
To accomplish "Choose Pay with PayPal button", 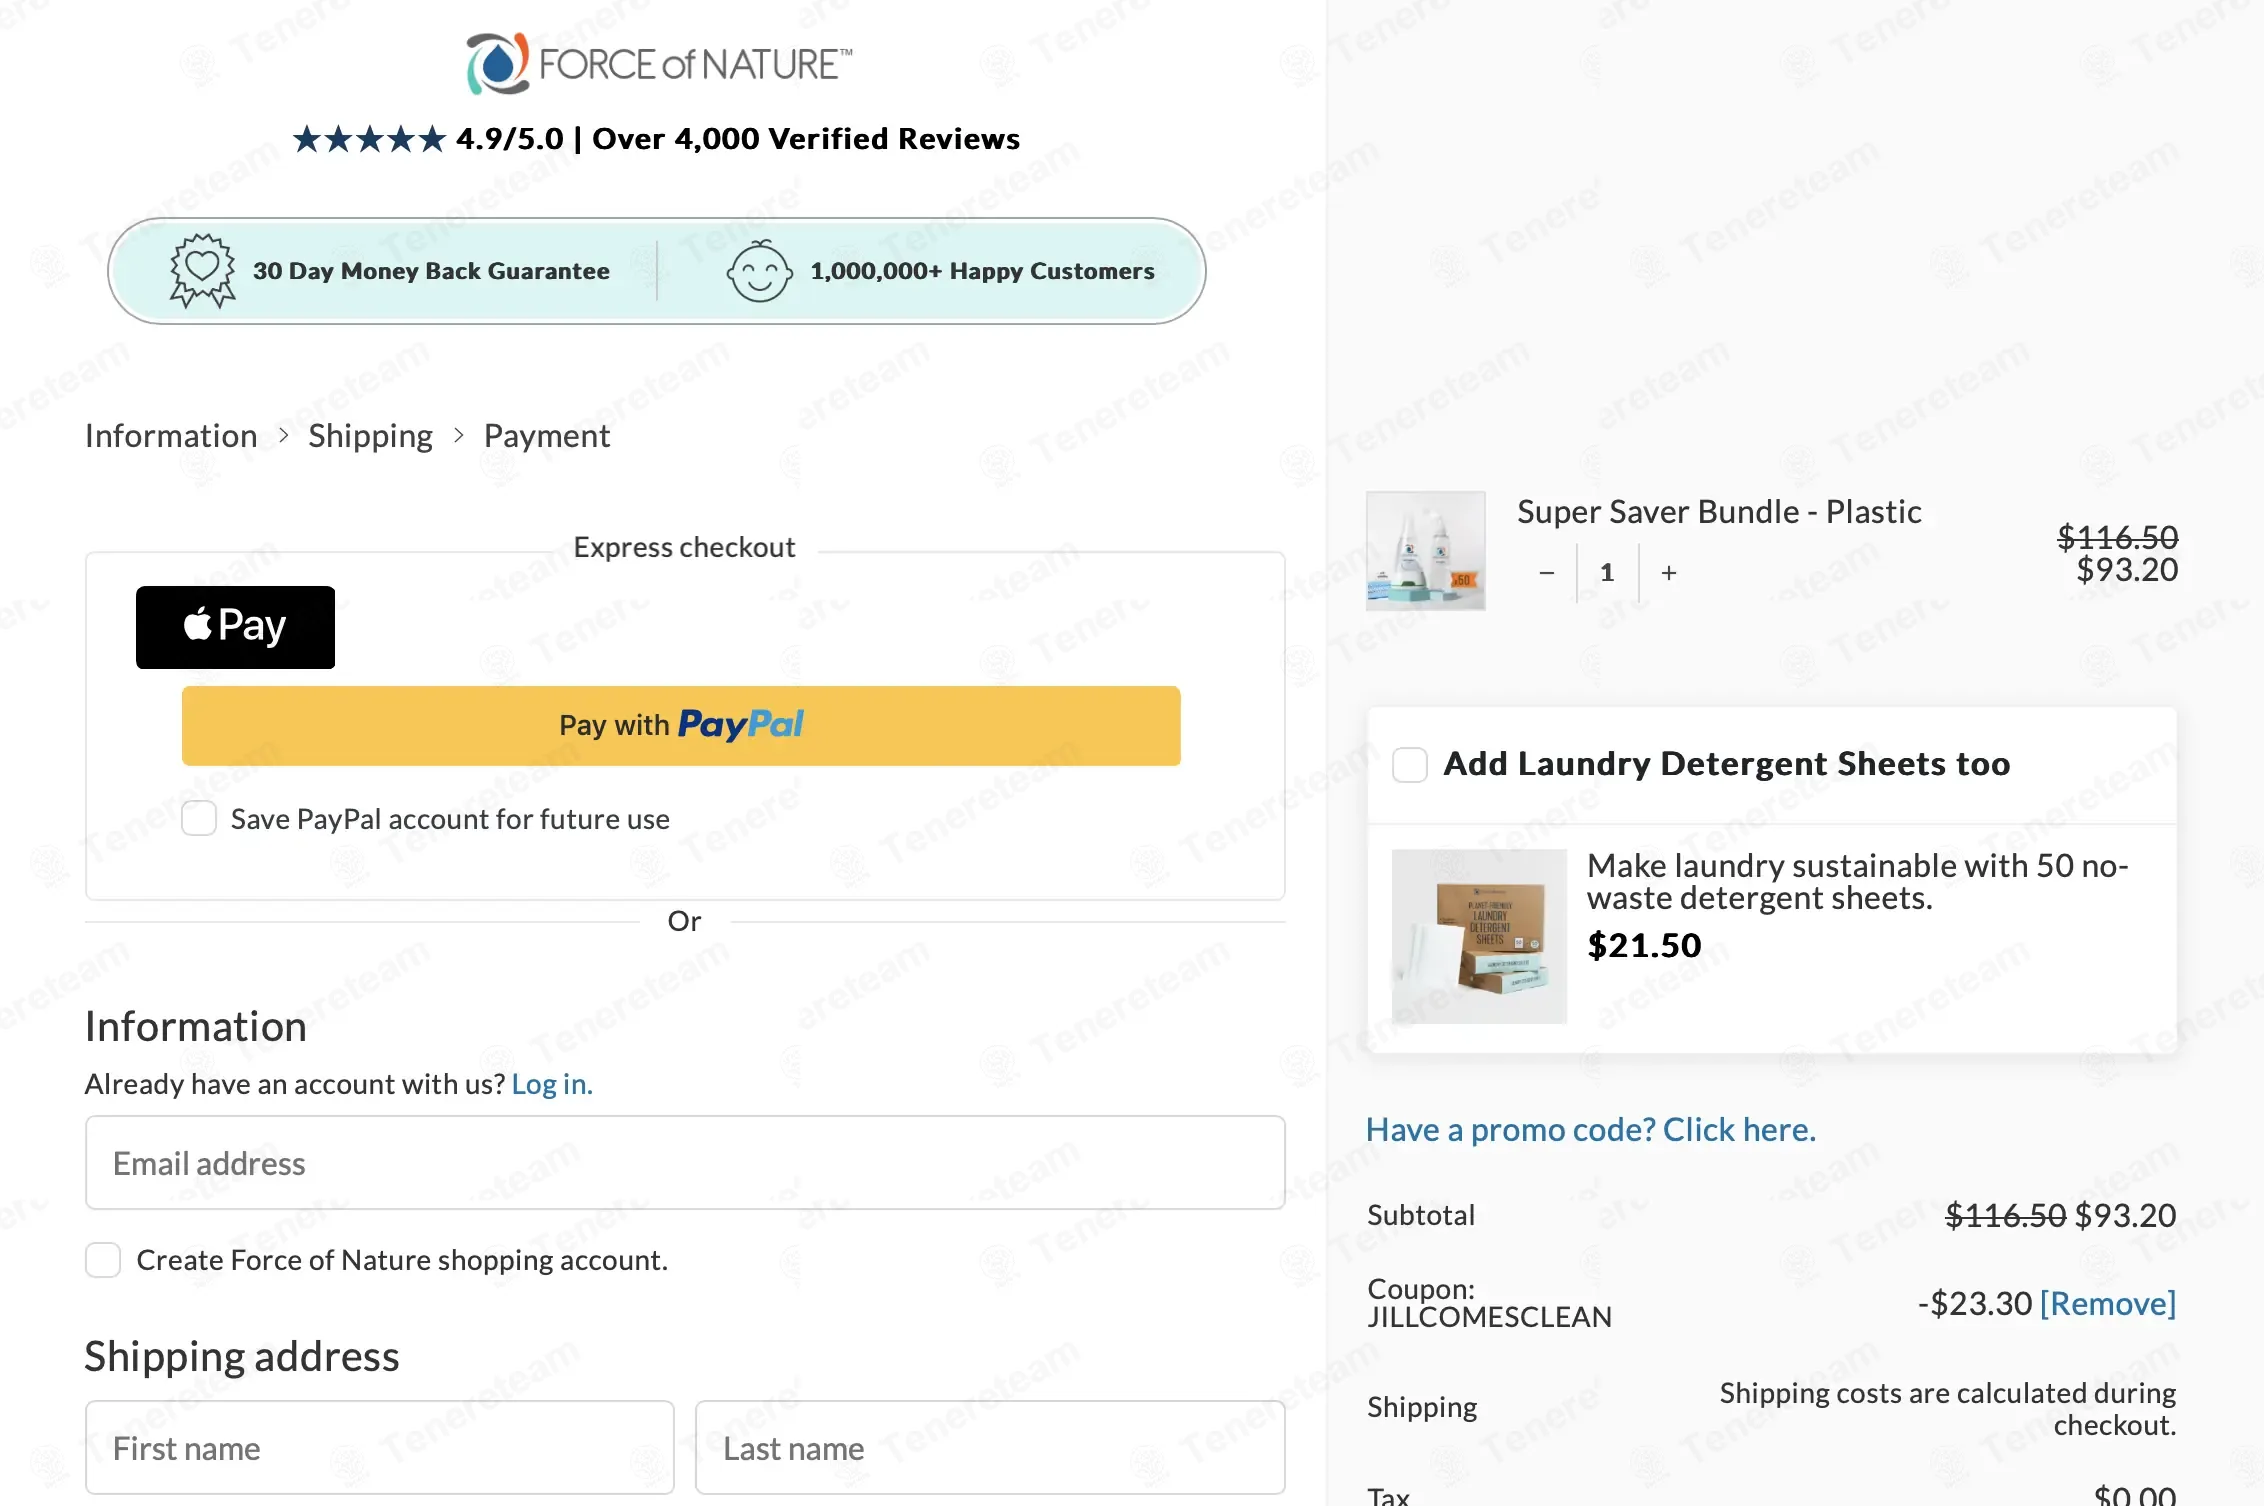I will click(681, 726).
